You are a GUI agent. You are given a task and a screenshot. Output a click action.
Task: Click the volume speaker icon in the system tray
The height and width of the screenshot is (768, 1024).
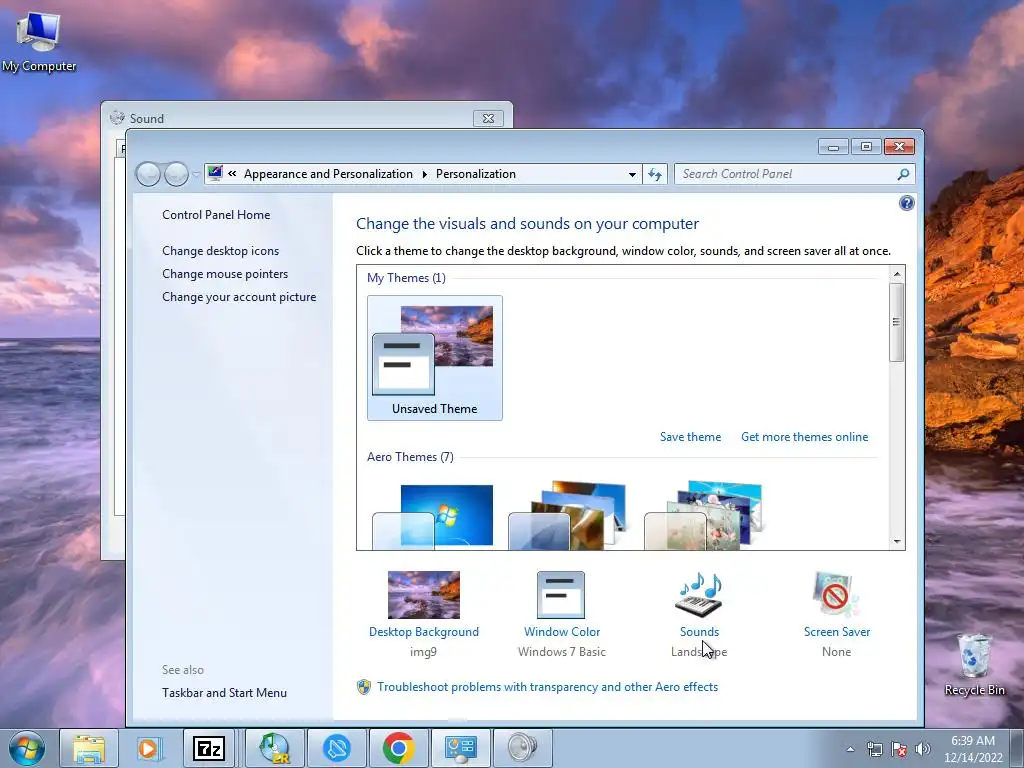(x=922, y=749)
